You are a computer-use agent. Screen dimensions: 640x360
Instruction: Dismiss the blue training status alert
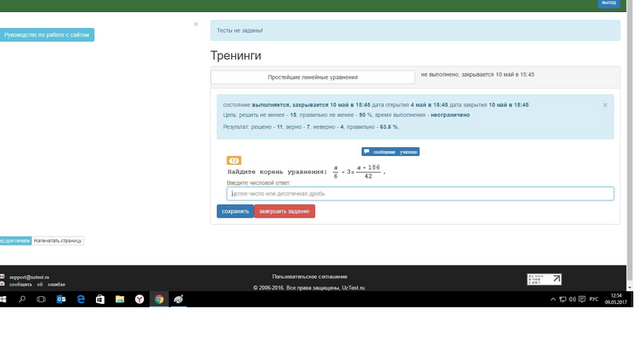pyautogui.click(x=605, y=105)
